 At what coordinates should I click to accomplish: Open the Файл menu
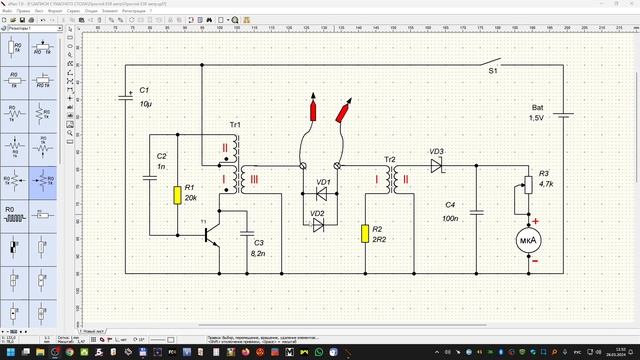(7, 11)
